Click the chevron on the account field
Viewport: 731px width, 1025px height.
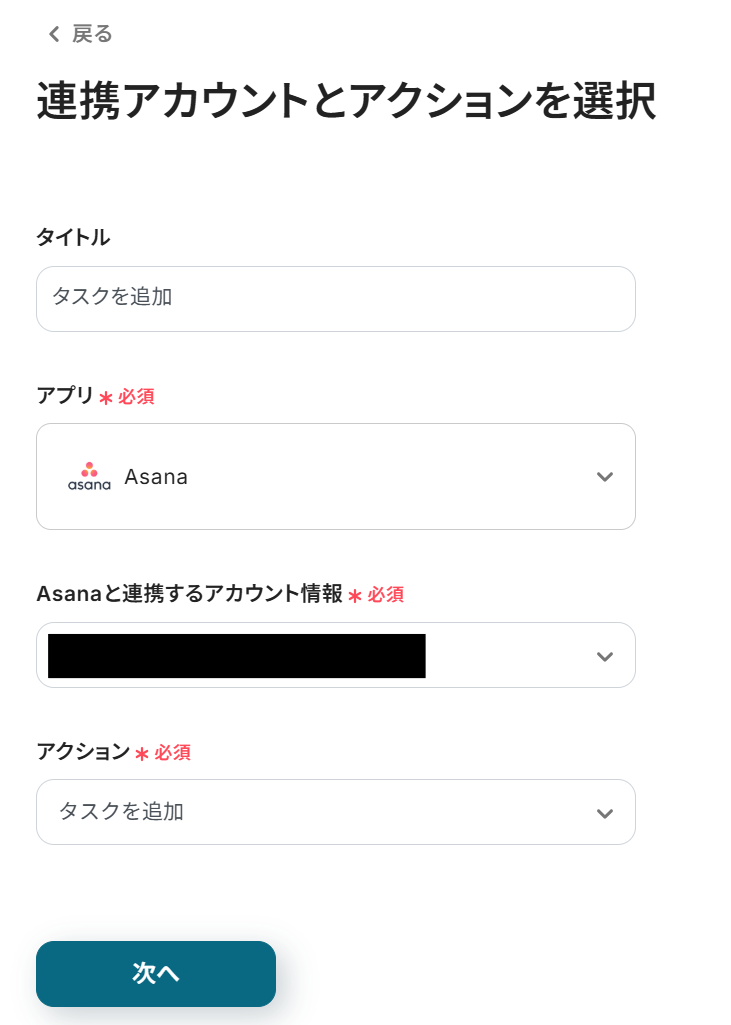click(x=605, y=655)
